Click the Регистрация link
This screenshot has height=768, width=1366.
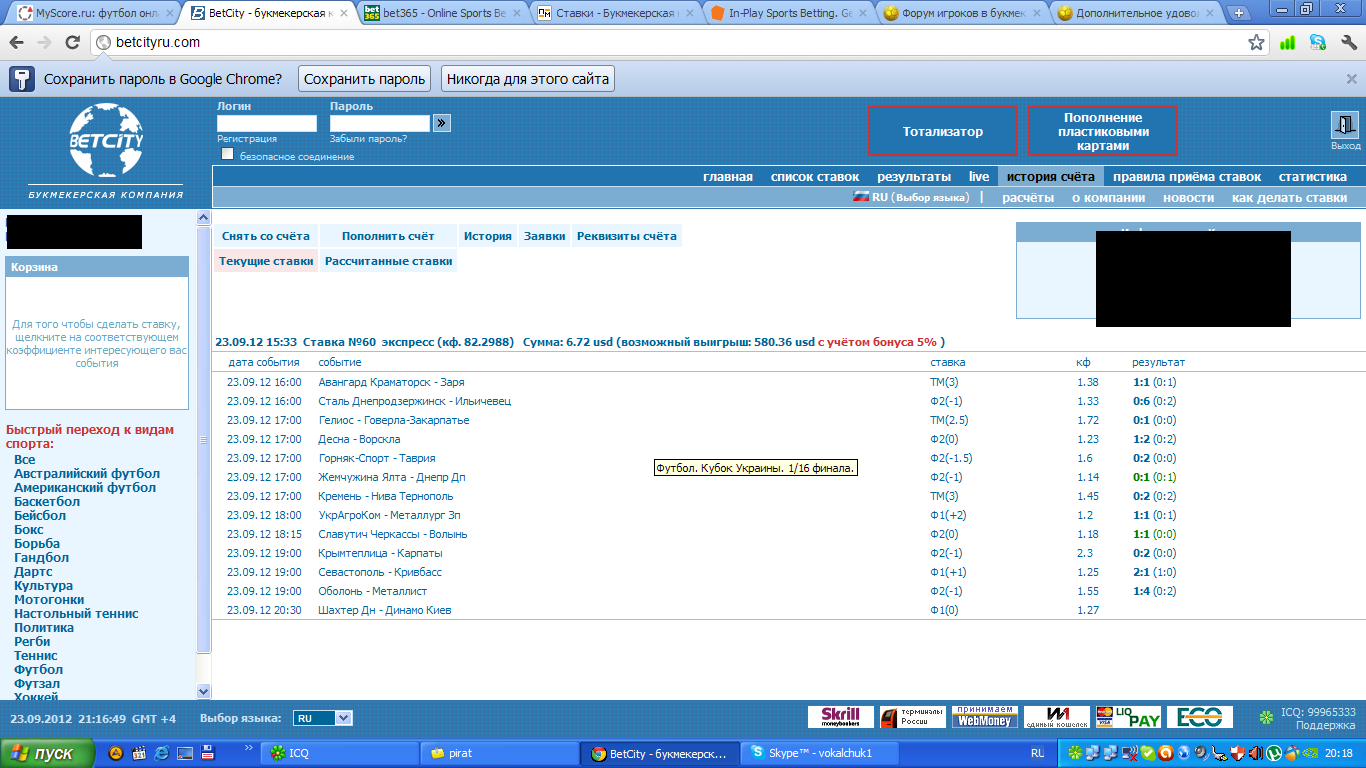pyautogui.click(x=247, y=139)
